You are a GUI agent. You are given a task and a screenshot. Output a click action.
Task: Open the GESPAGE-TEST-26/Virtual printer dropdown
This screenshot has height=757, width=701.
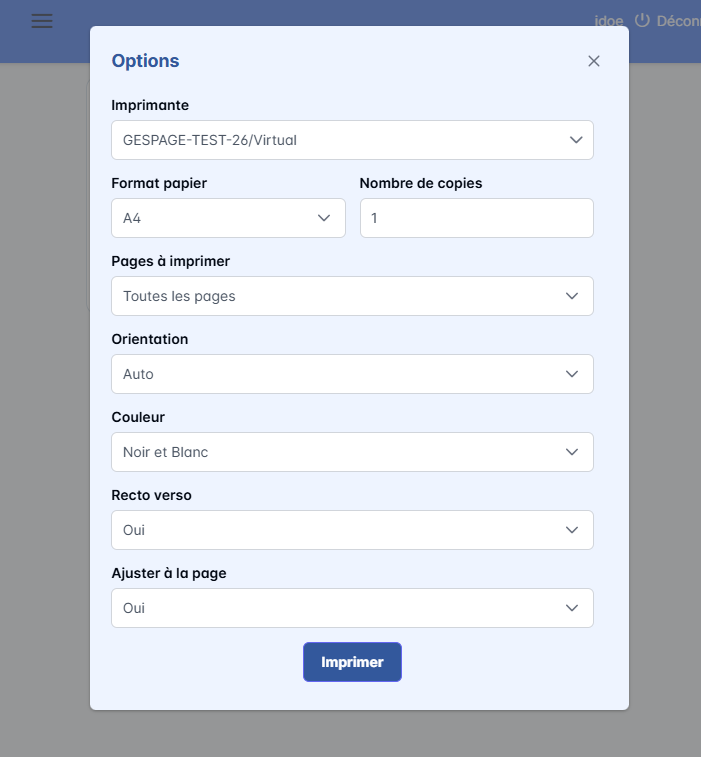tap(340, 140)
